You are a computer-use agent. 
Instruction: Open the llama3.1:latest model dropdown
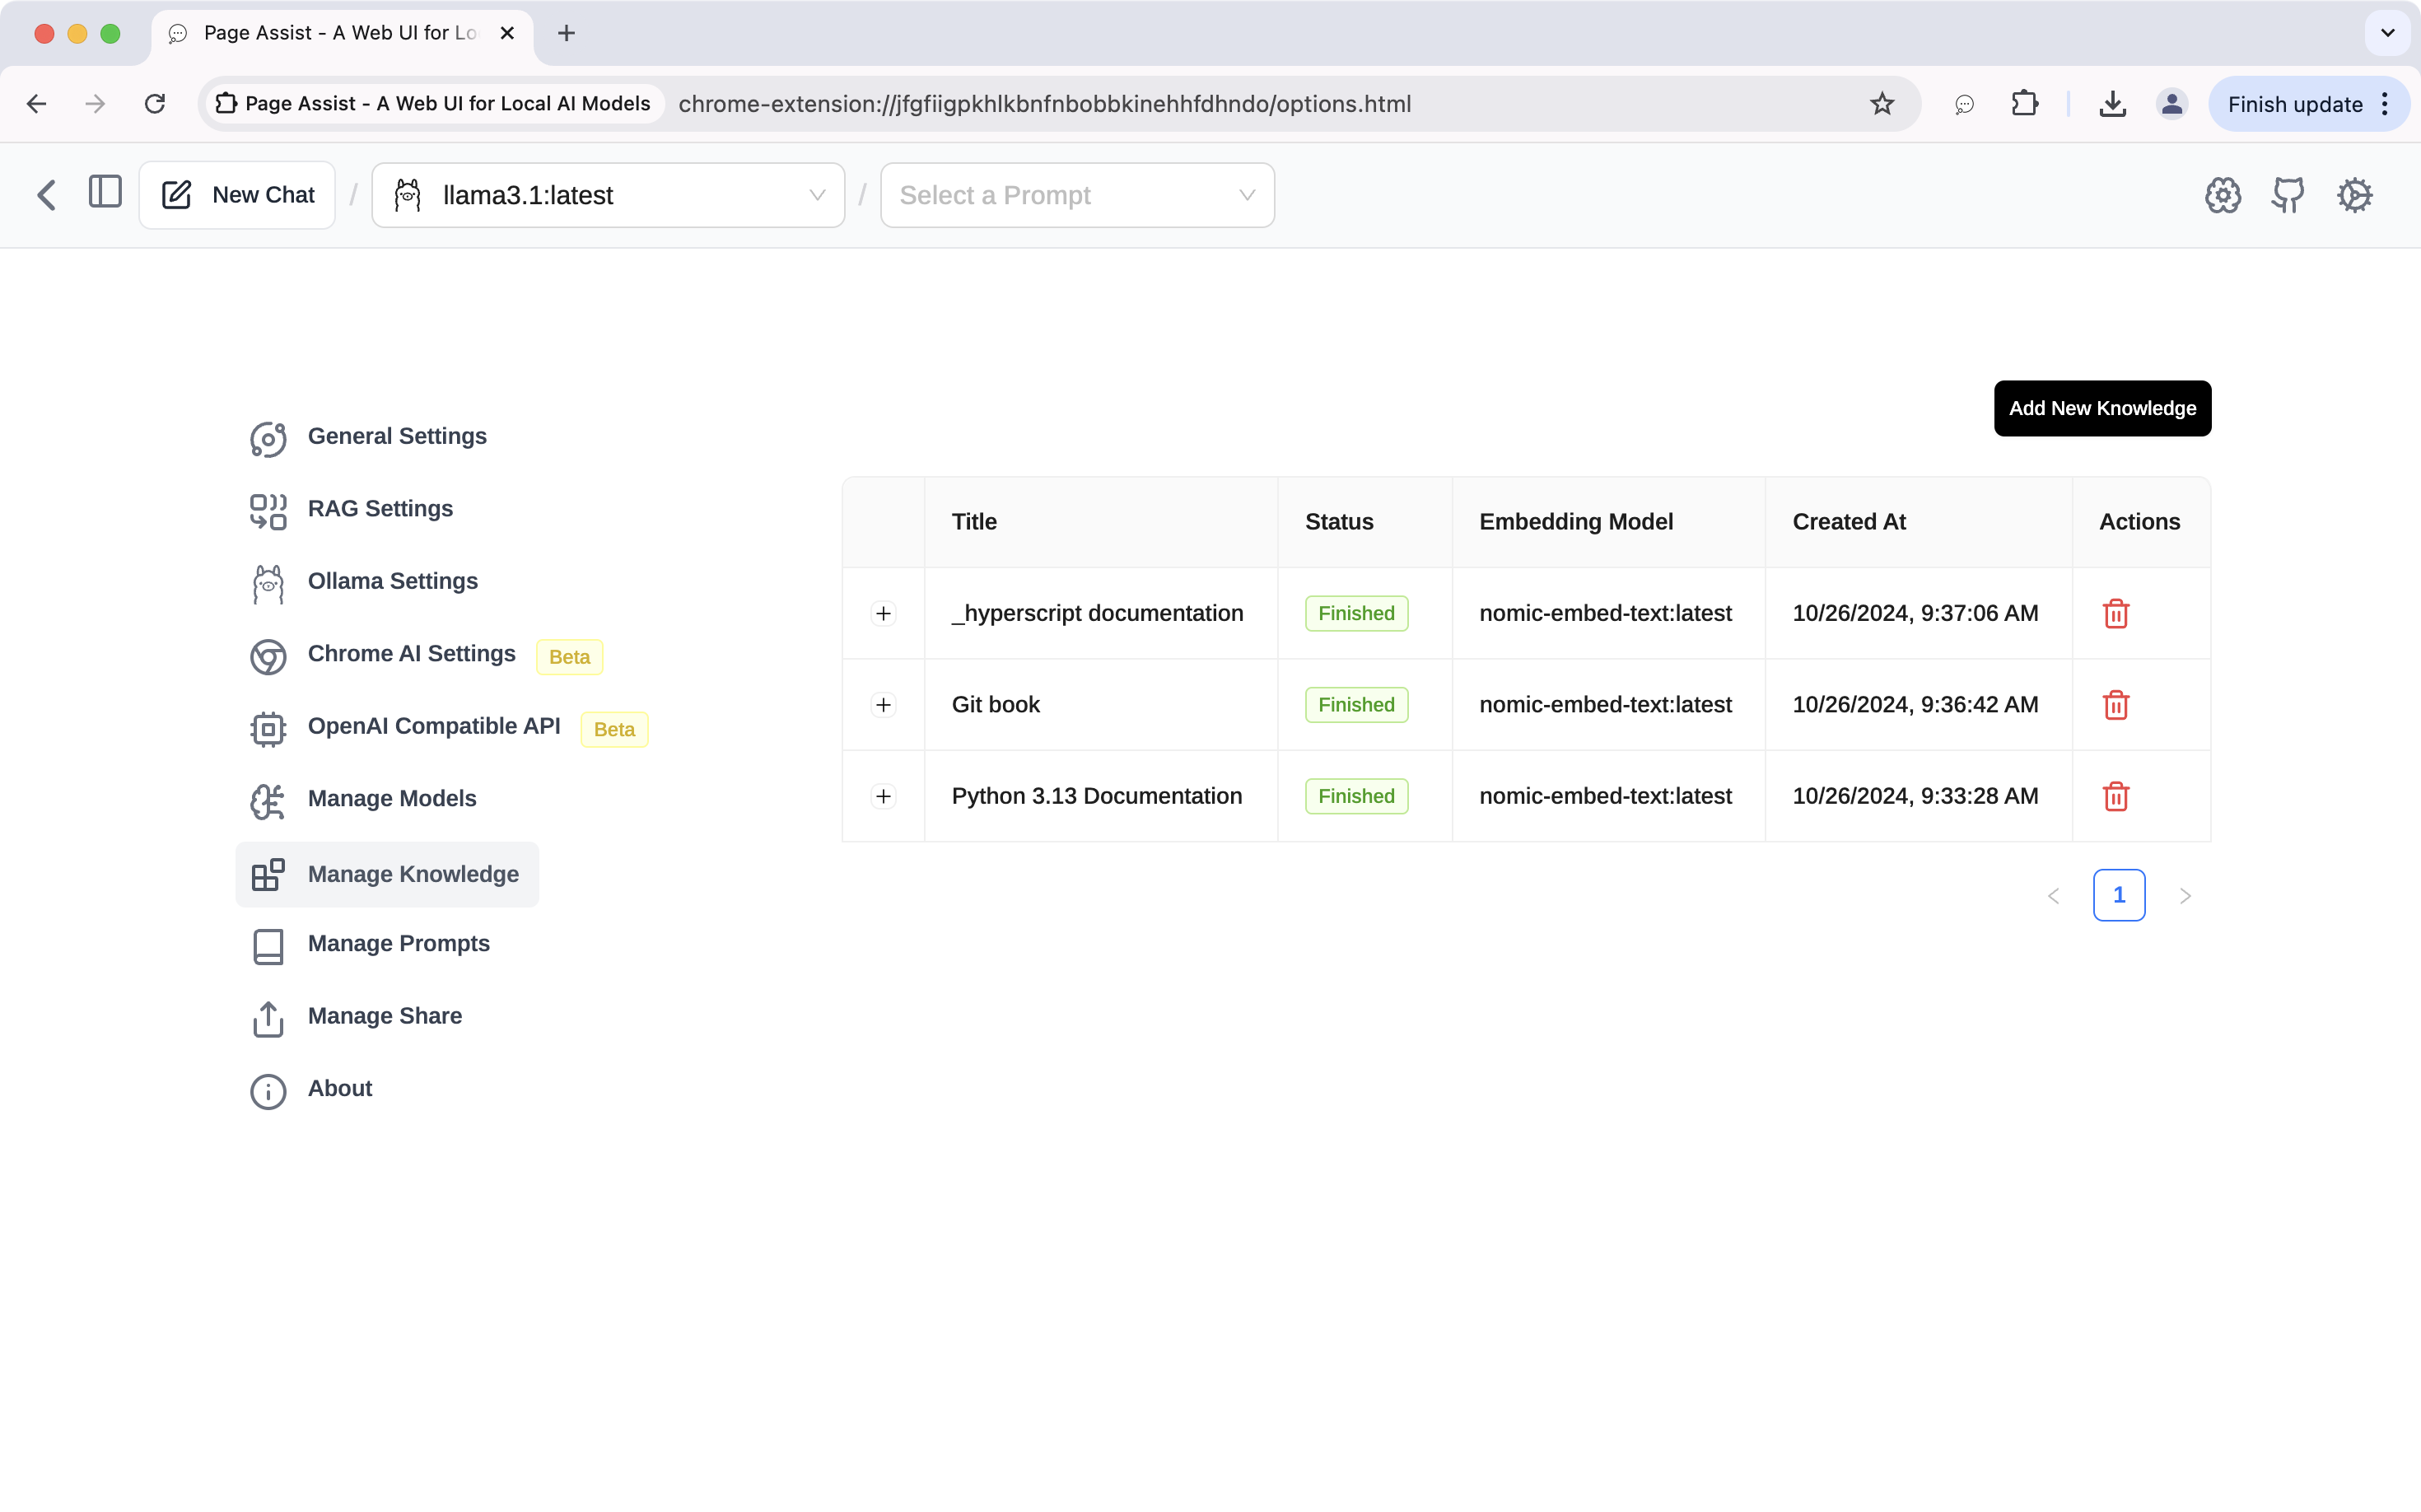608,195
